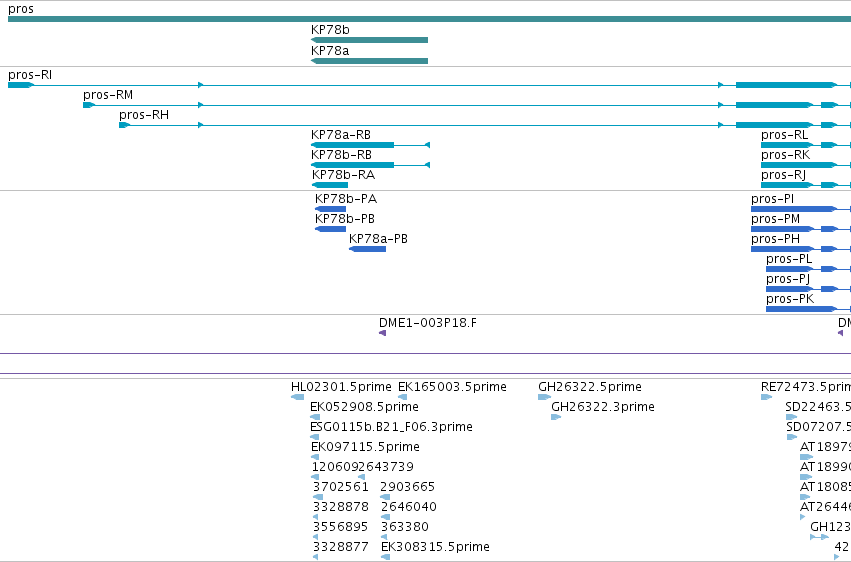Click the KP78a gene feature
Image resolution: width=851 pixels, height=562 pixels.
tap(369, 61)
